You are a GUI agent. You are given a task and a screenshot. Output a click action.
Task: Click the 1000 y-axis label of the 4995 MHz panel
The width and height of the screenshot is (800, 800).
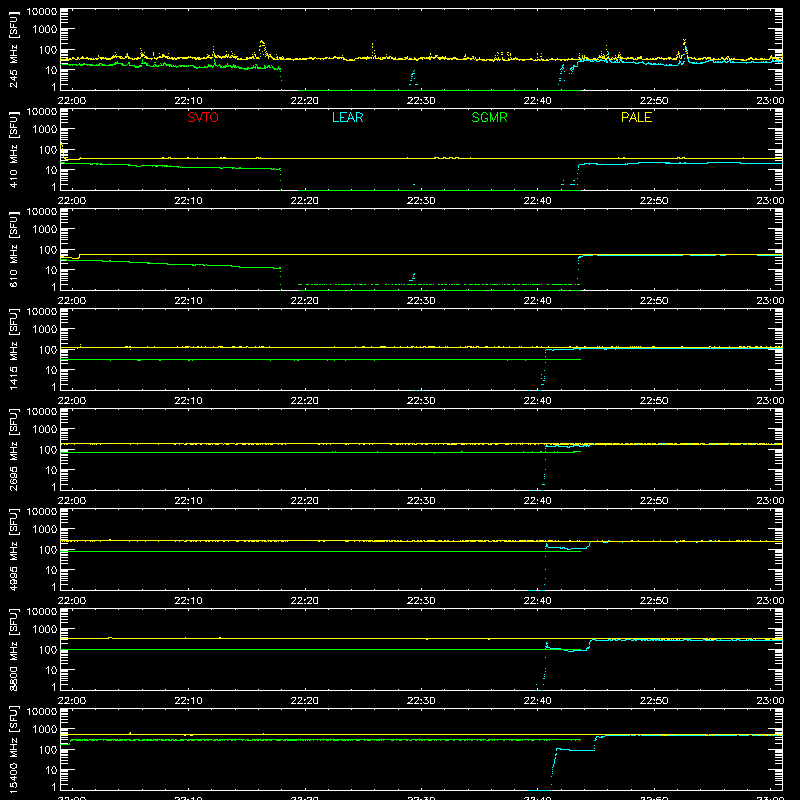pyautogui.click(x=44, y=529)
